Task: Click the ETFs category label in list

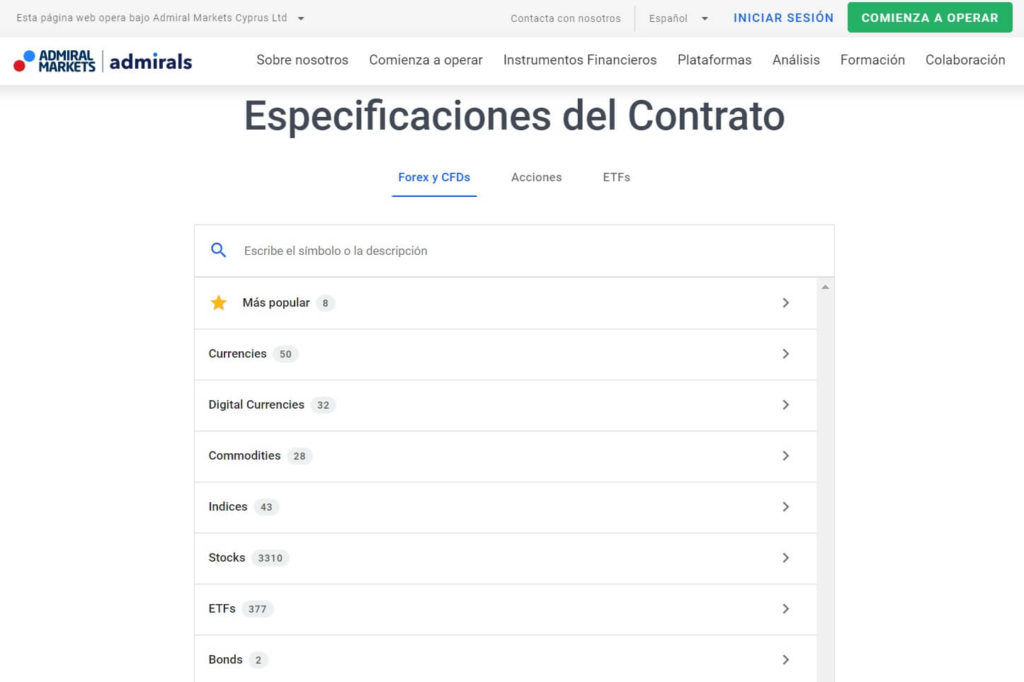Action: pyautogui.click(x=222, y=608)
